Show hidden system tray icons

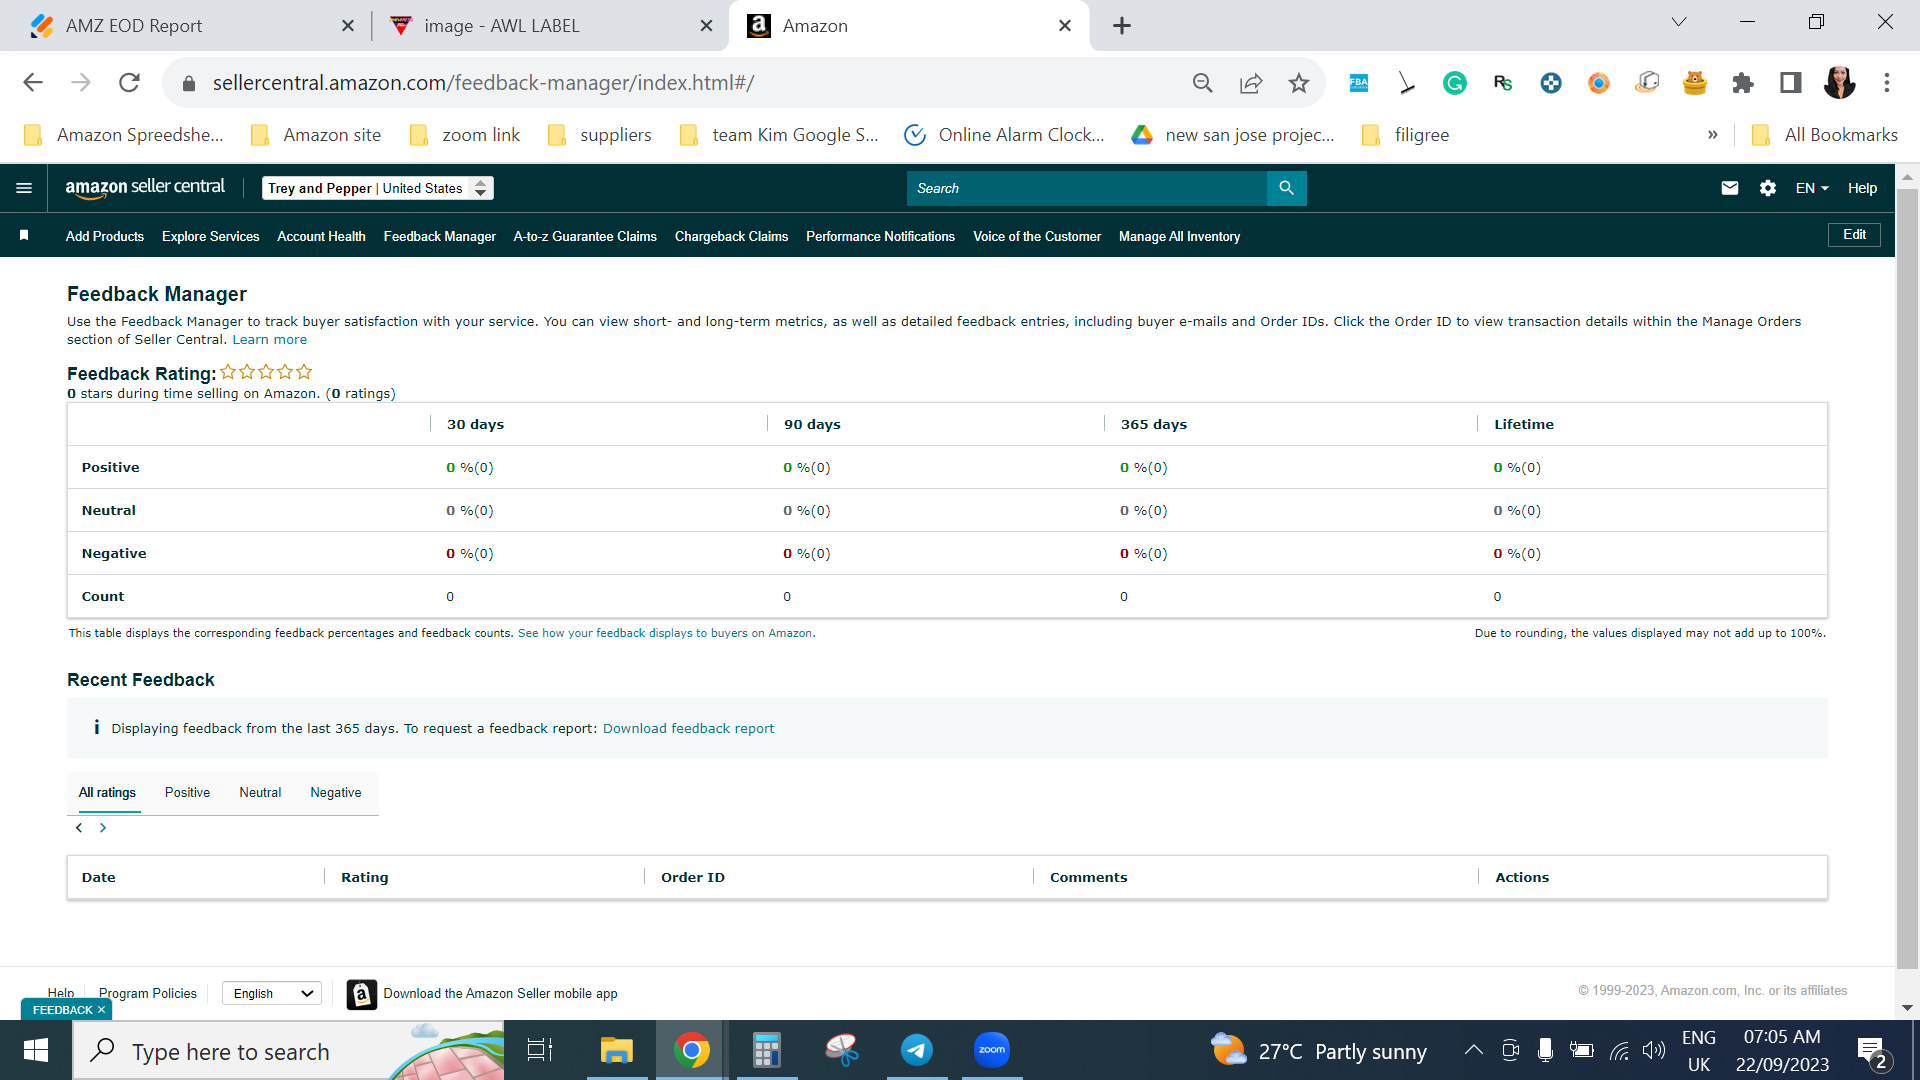(x=1473, y=1050)
